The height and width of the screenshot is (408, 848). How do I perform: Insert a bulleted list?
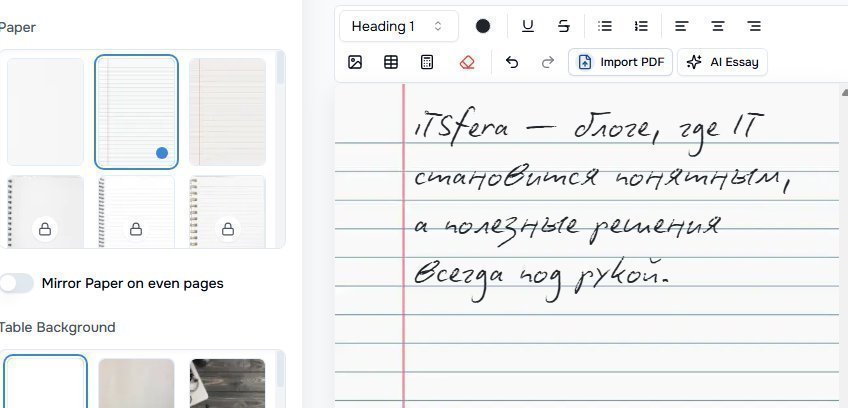tap(605, 26)
